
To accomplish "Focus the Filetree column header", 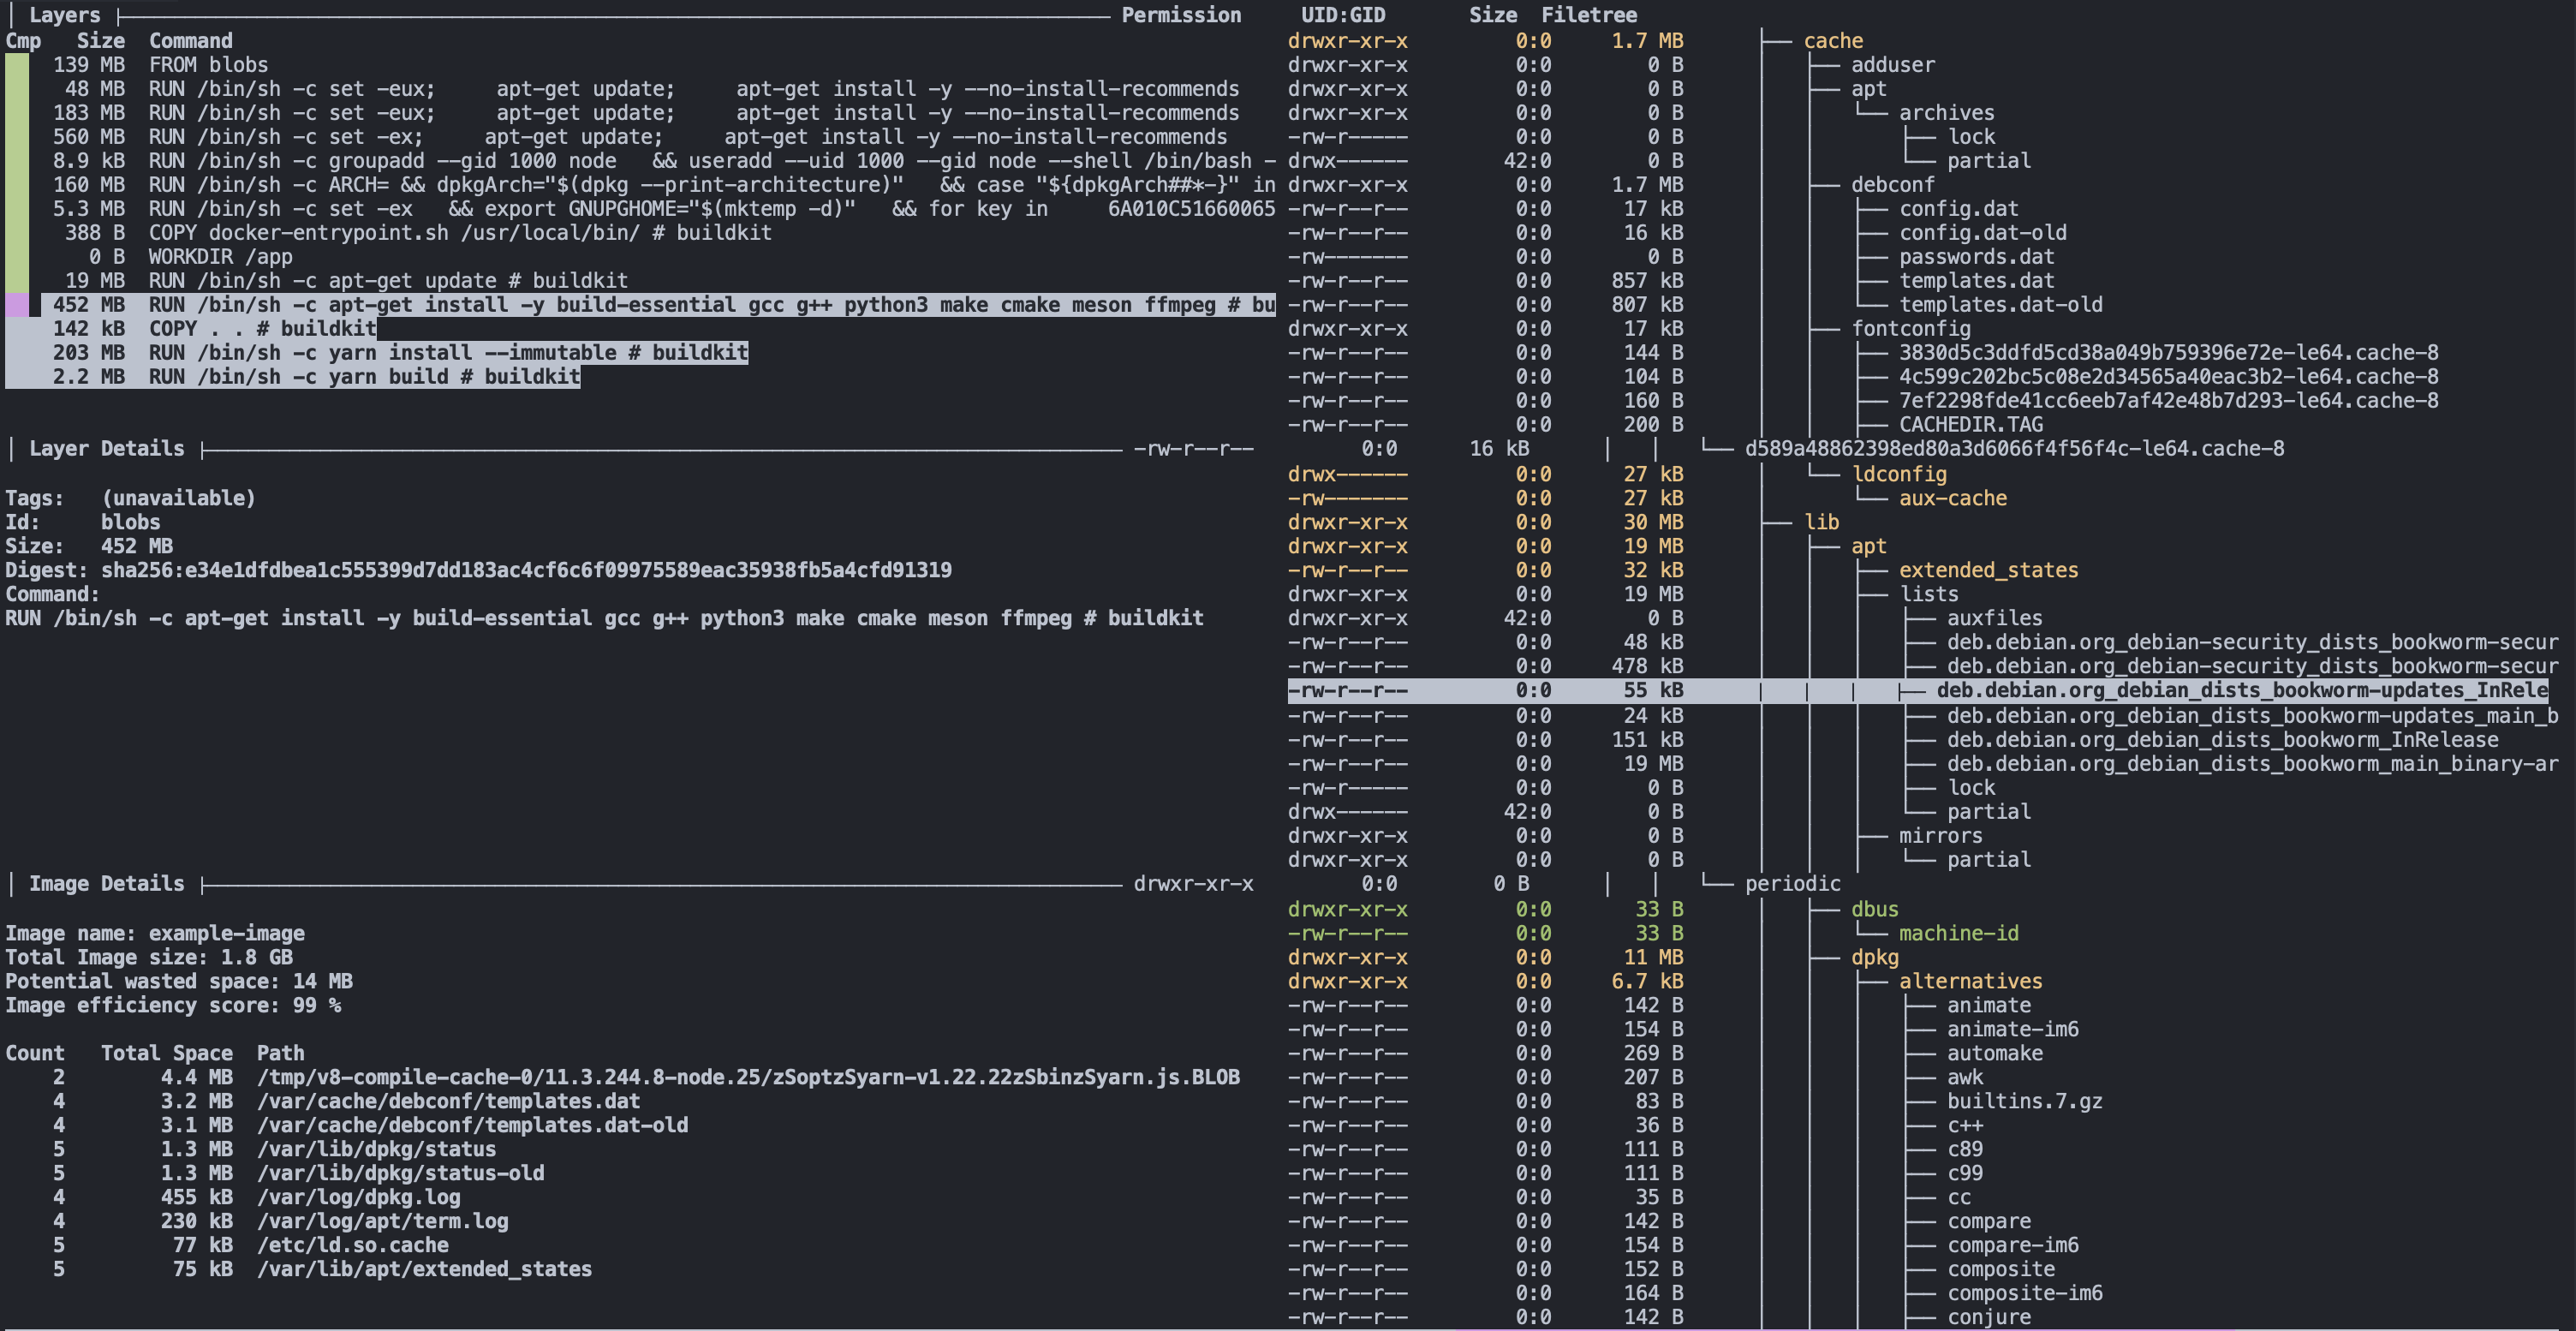I will coord(1588,15).
